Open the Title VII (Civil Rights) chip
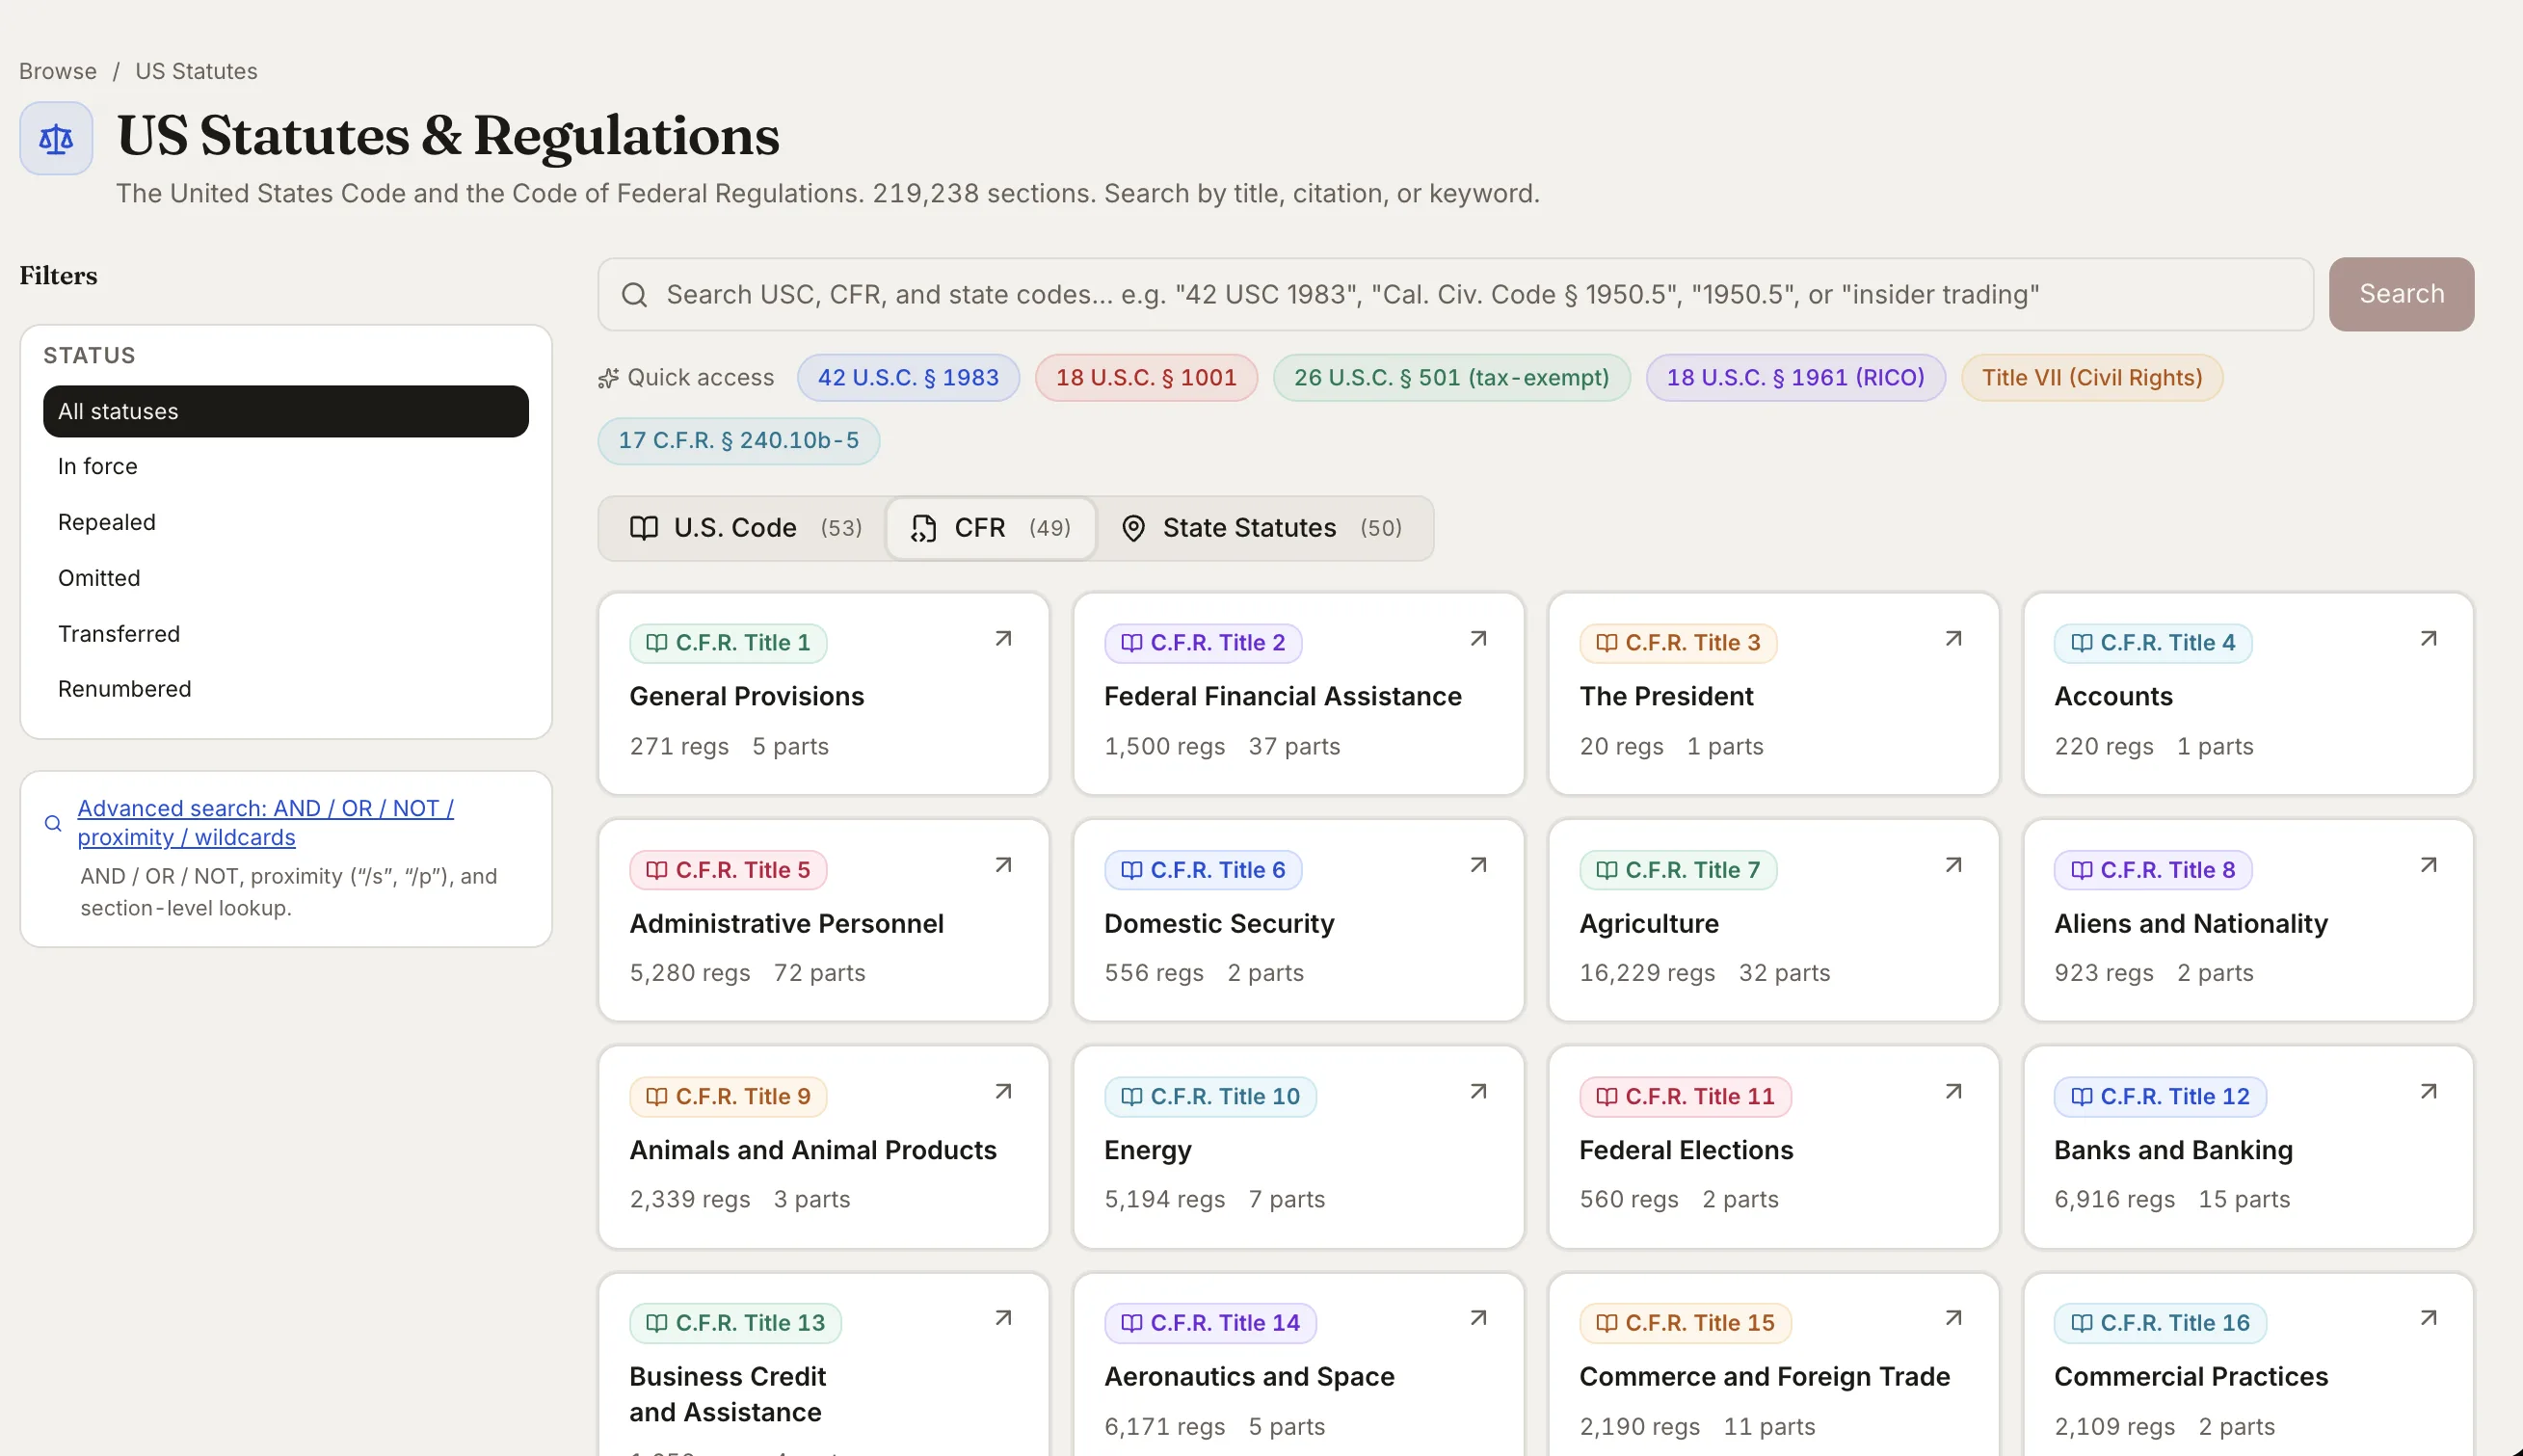 [2092, 378]
